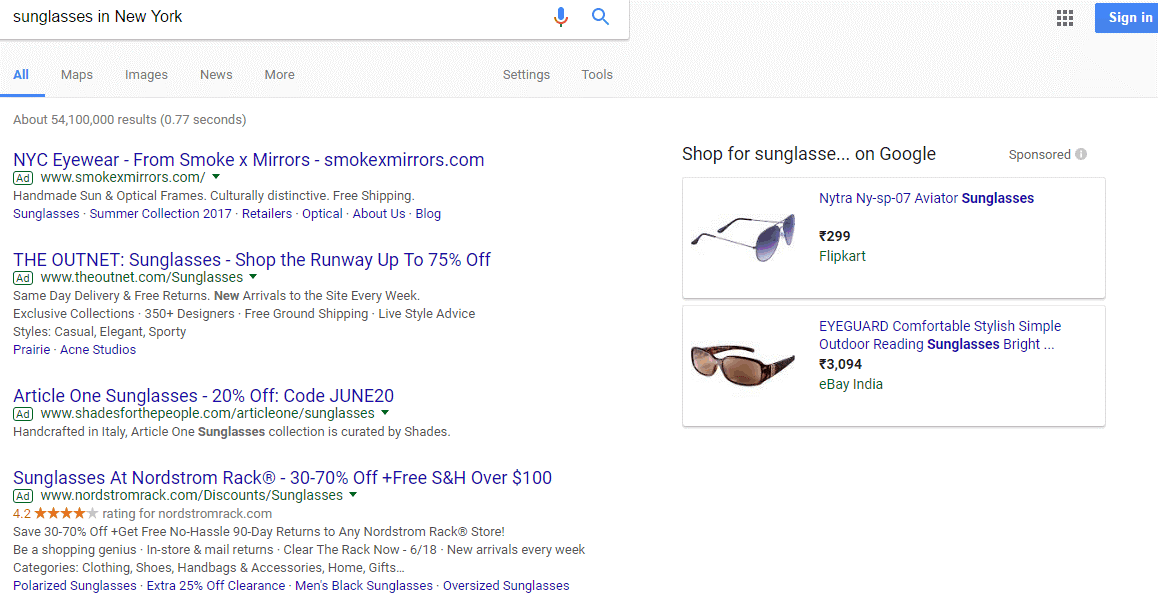Click the Sign in button

[x=1126, y=18]
